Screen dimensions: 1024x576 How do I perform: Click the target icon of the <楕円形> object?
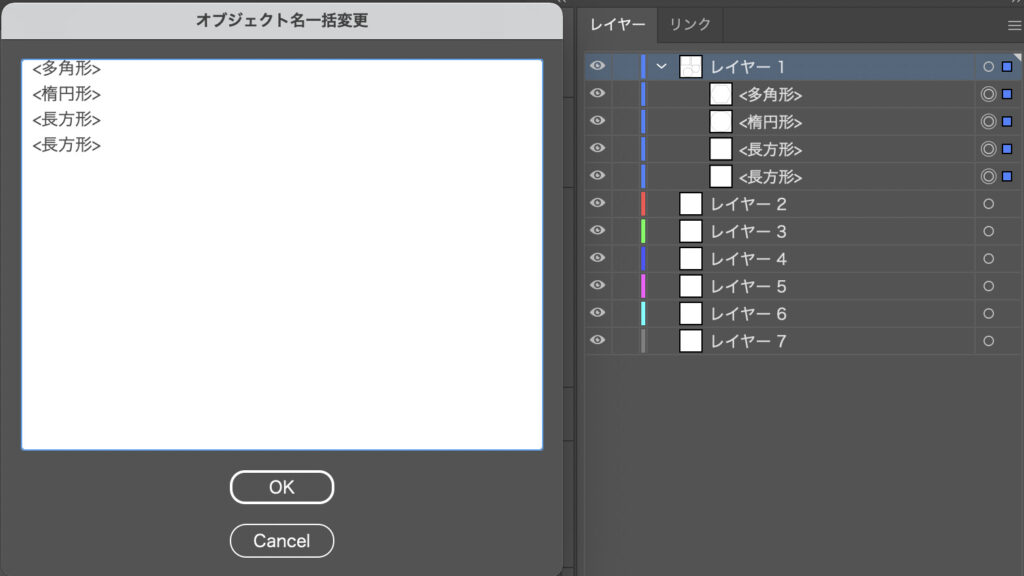pos(988,122)
